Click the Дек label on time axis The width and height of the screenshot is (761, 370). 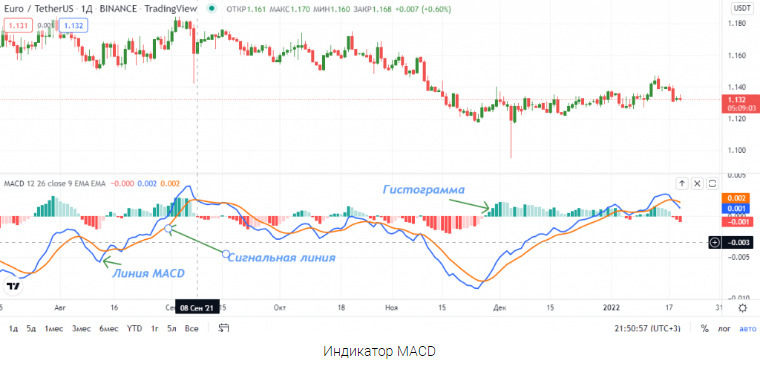point(500,307)
